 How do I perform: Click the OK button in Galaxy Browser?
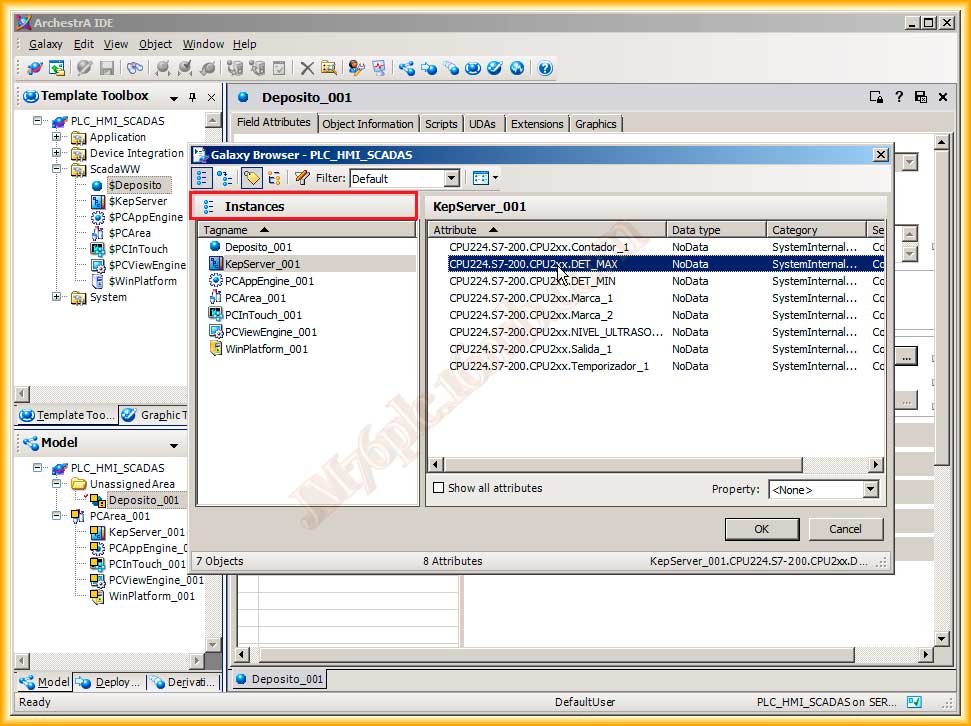(x=761, y=529)
